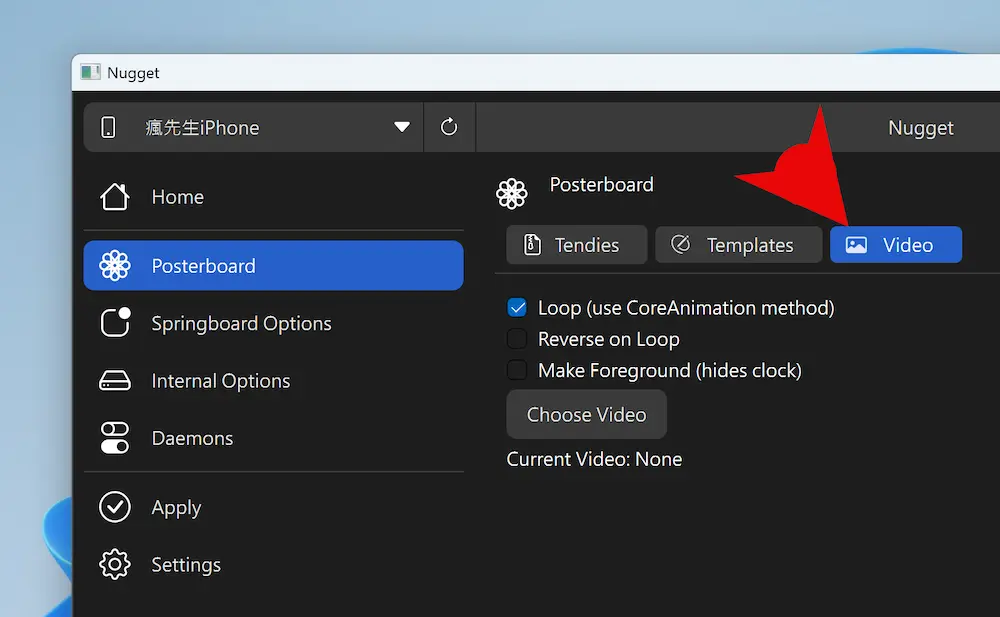This screenshot has height=617, width=1000.
Task: Click the Apply checkmark circle icon
Action: (115, 507)
